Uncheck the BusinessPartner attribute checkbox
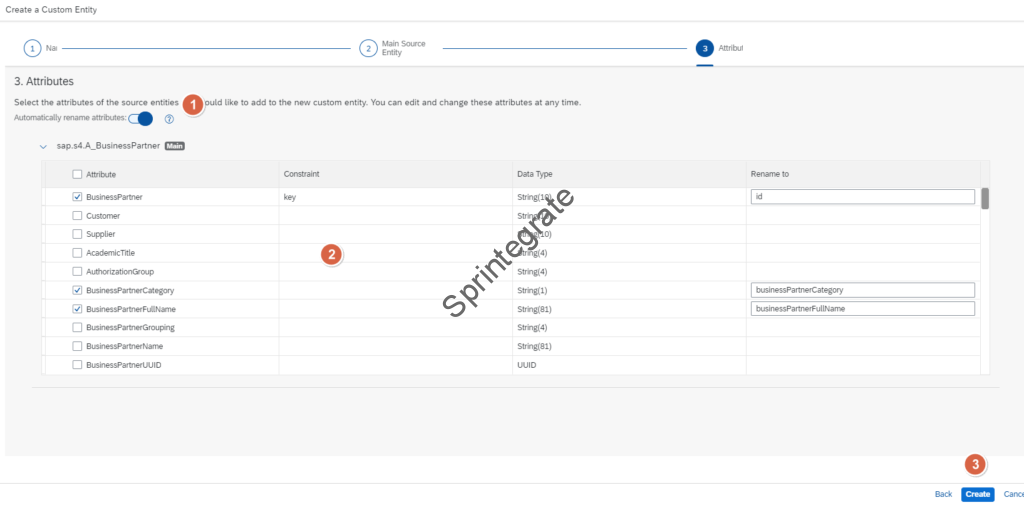 pyautogui.click(x=77, y=197)
